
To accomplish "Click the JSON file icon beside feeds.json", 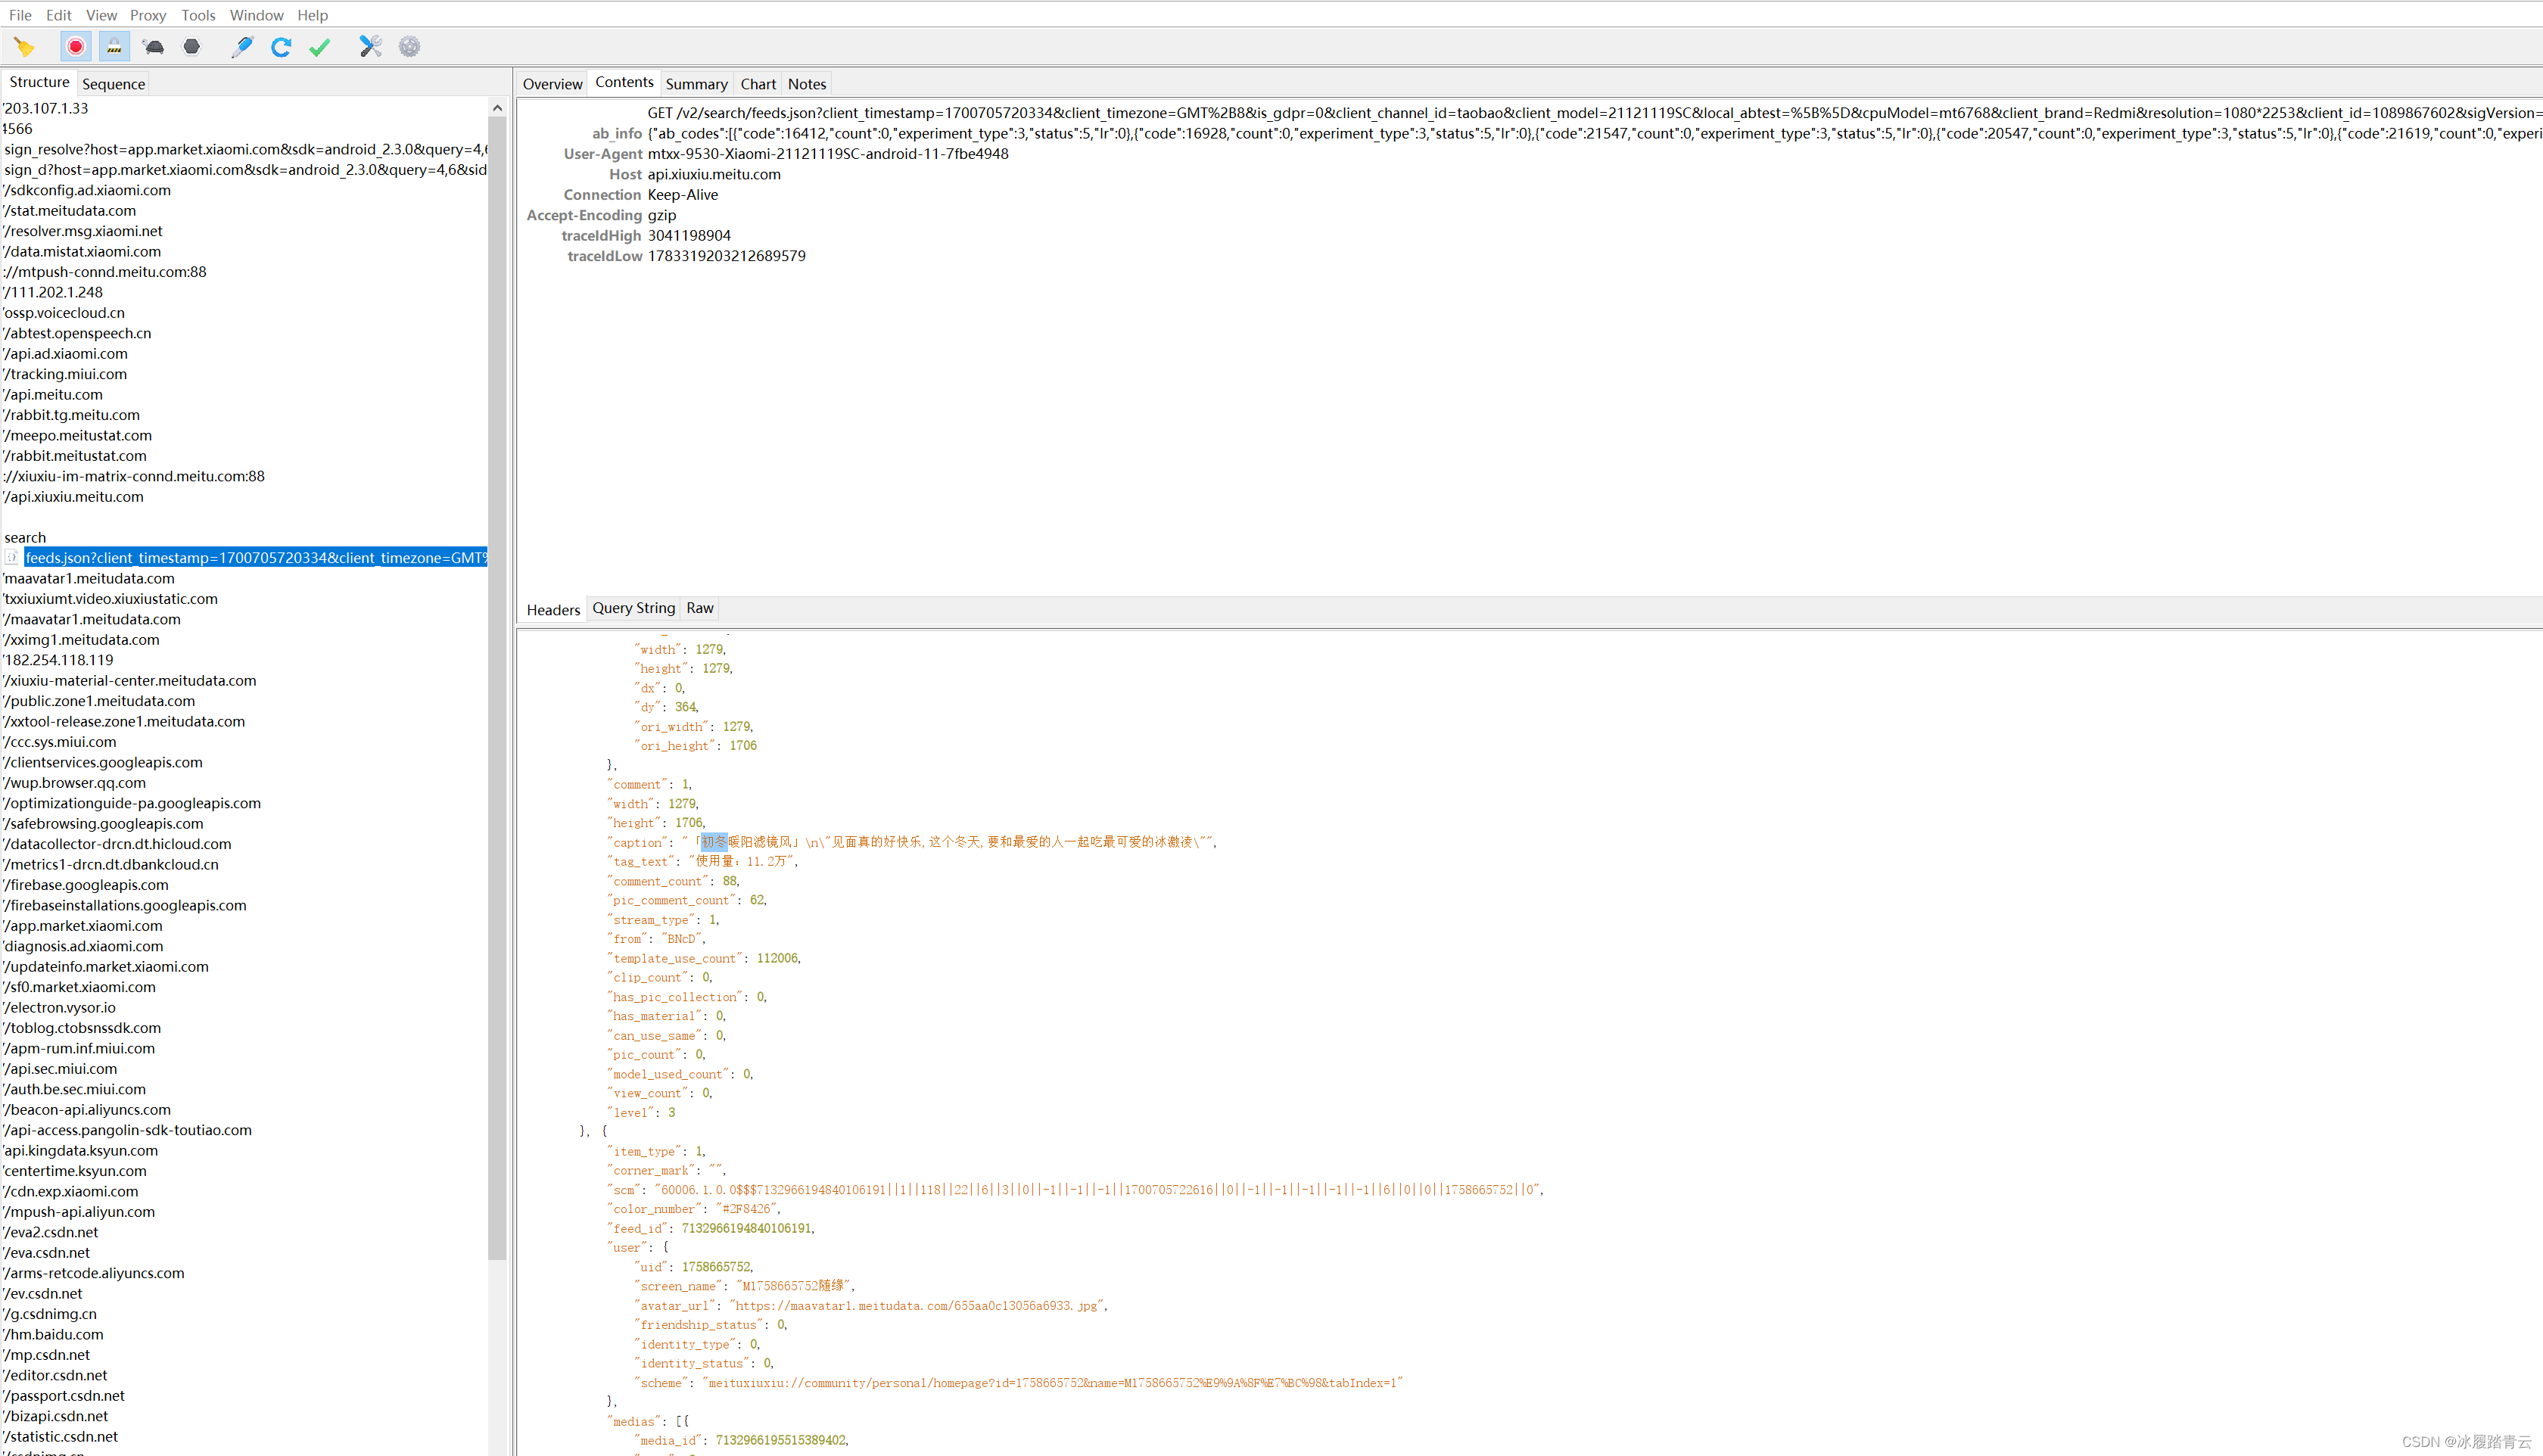I will click(11, 558).
